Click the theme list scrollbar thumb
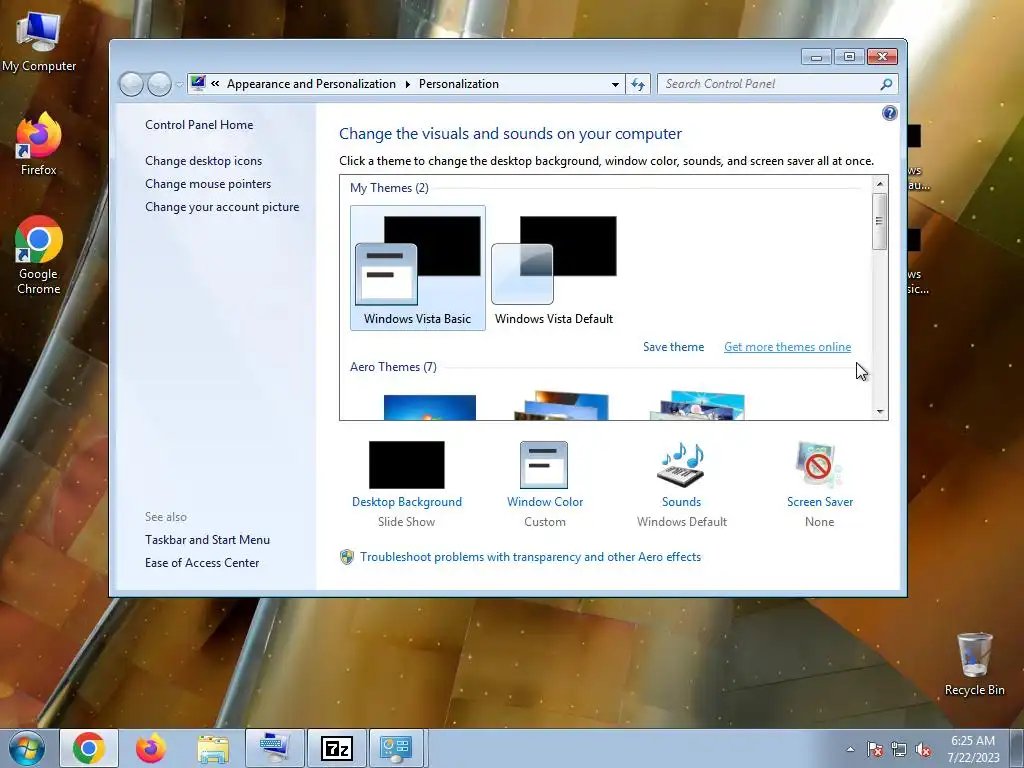 coord(880,221)
